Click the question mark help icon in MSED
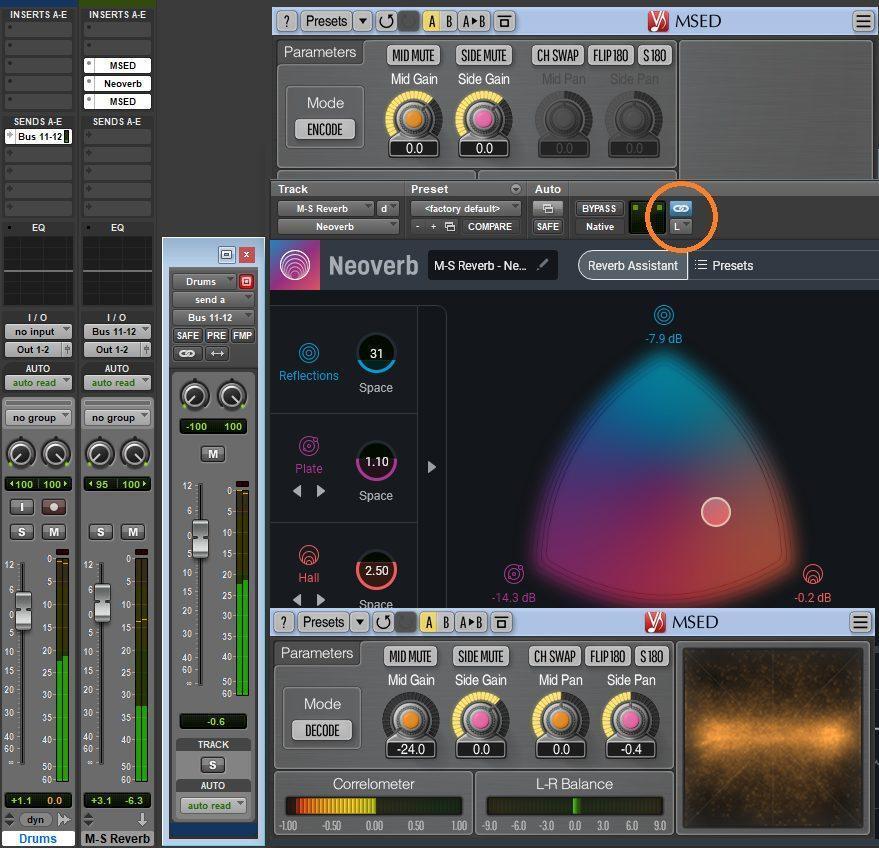 click(285, 20)
